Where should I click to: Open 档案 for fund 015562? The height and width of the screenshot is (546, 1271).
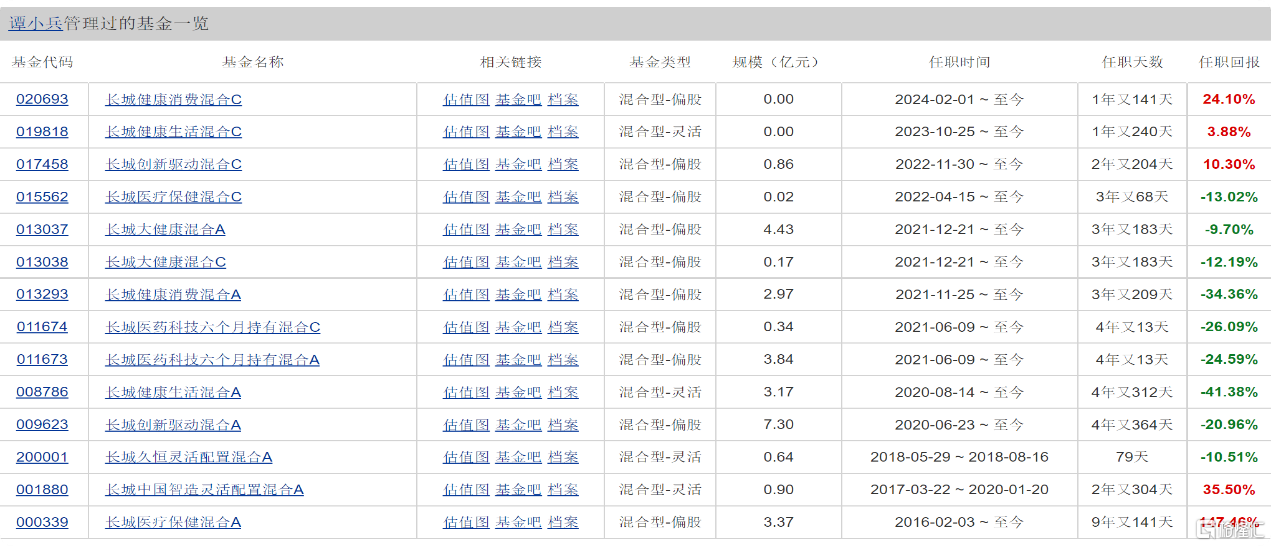563,197
